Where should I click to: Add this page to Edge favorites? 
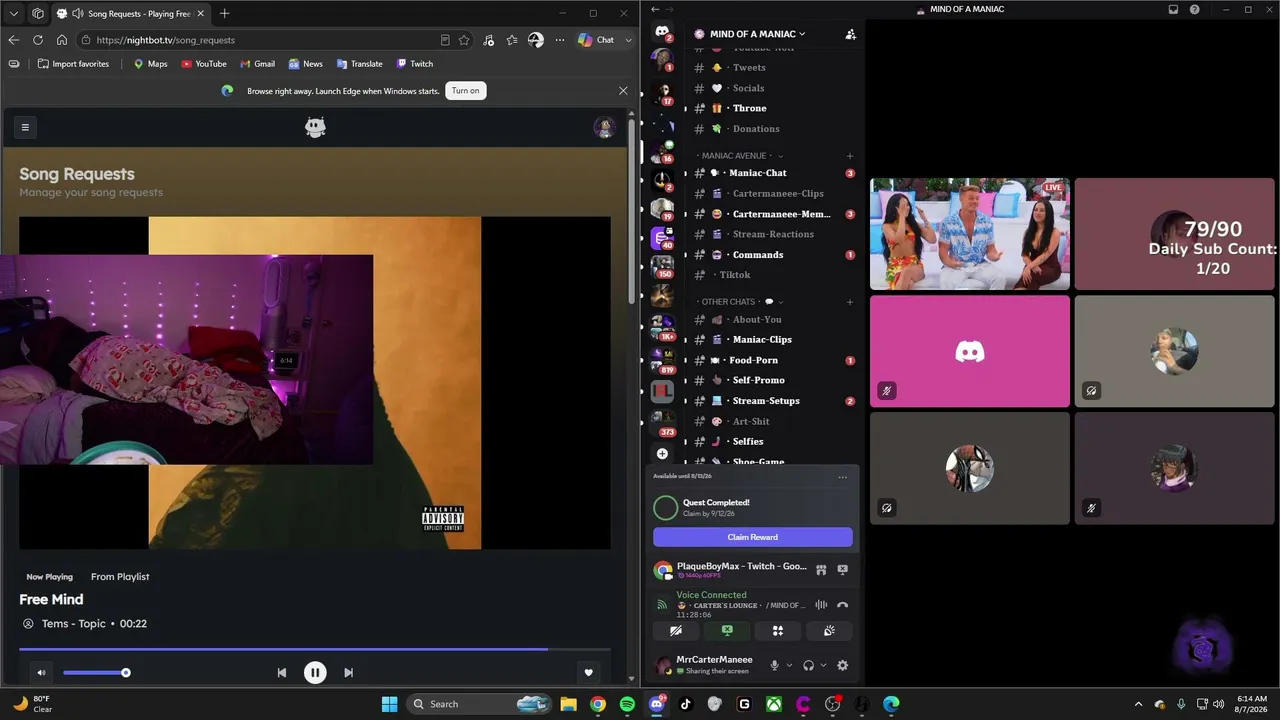click(464, 40)
